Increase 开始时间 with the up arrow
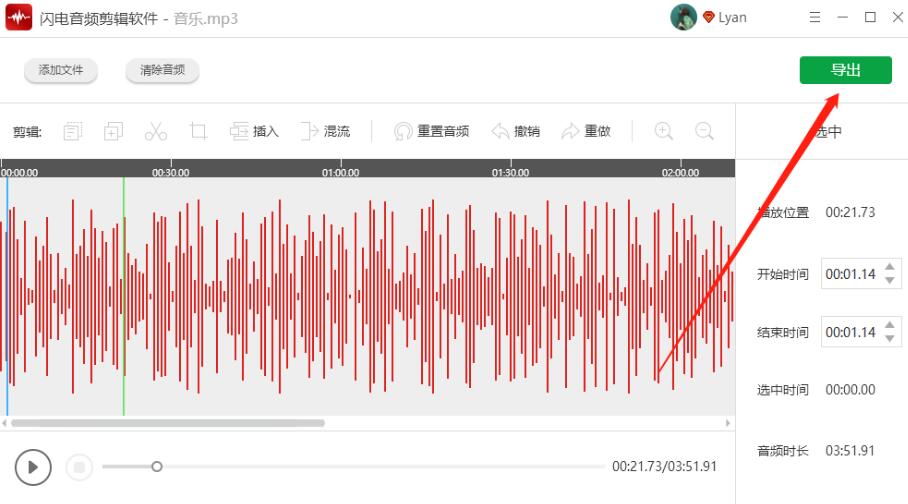This screenshot has height=504, width=908. point(890,267)
